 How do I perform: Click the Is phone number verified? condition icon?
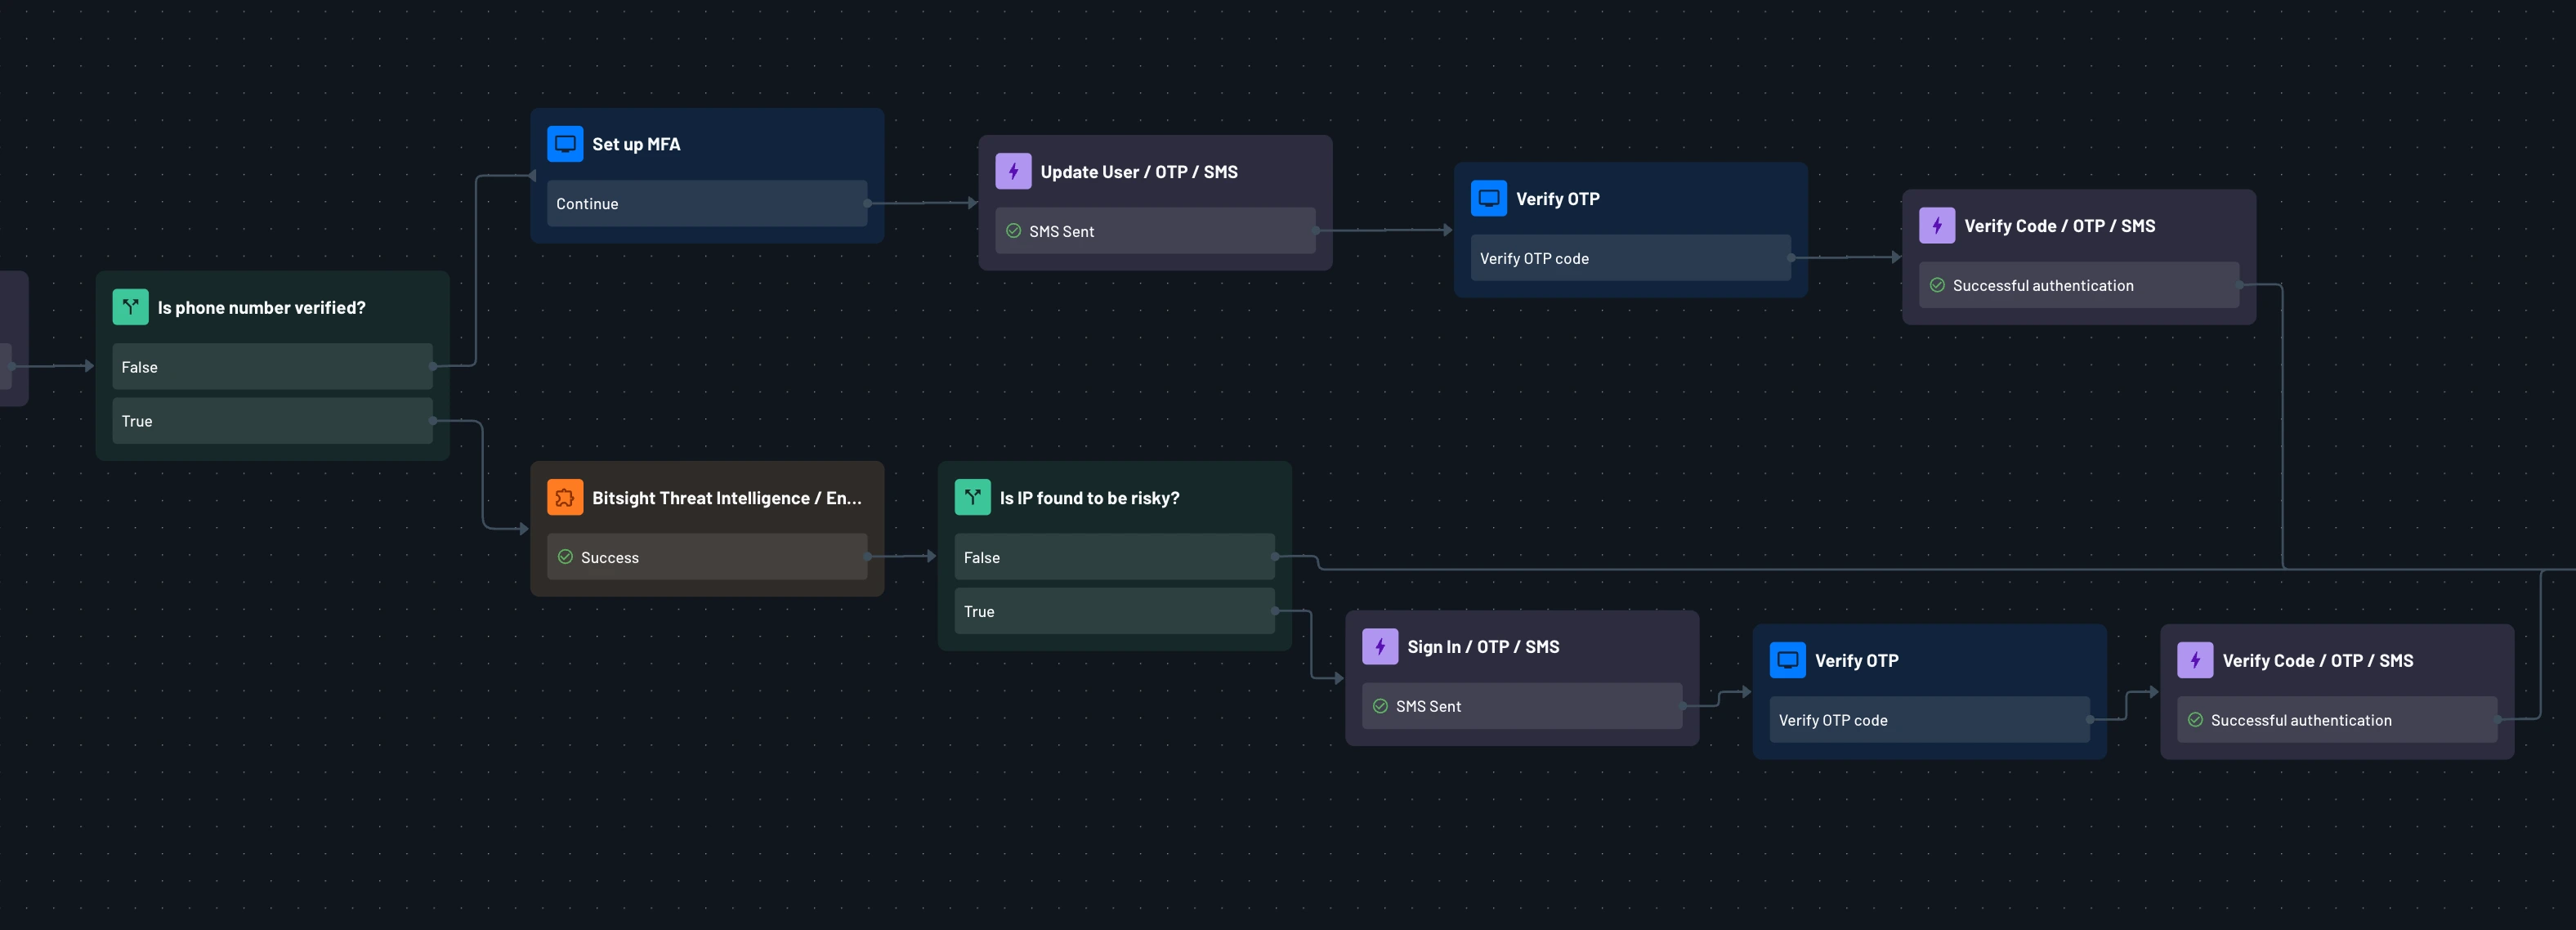tap(130, 307)
